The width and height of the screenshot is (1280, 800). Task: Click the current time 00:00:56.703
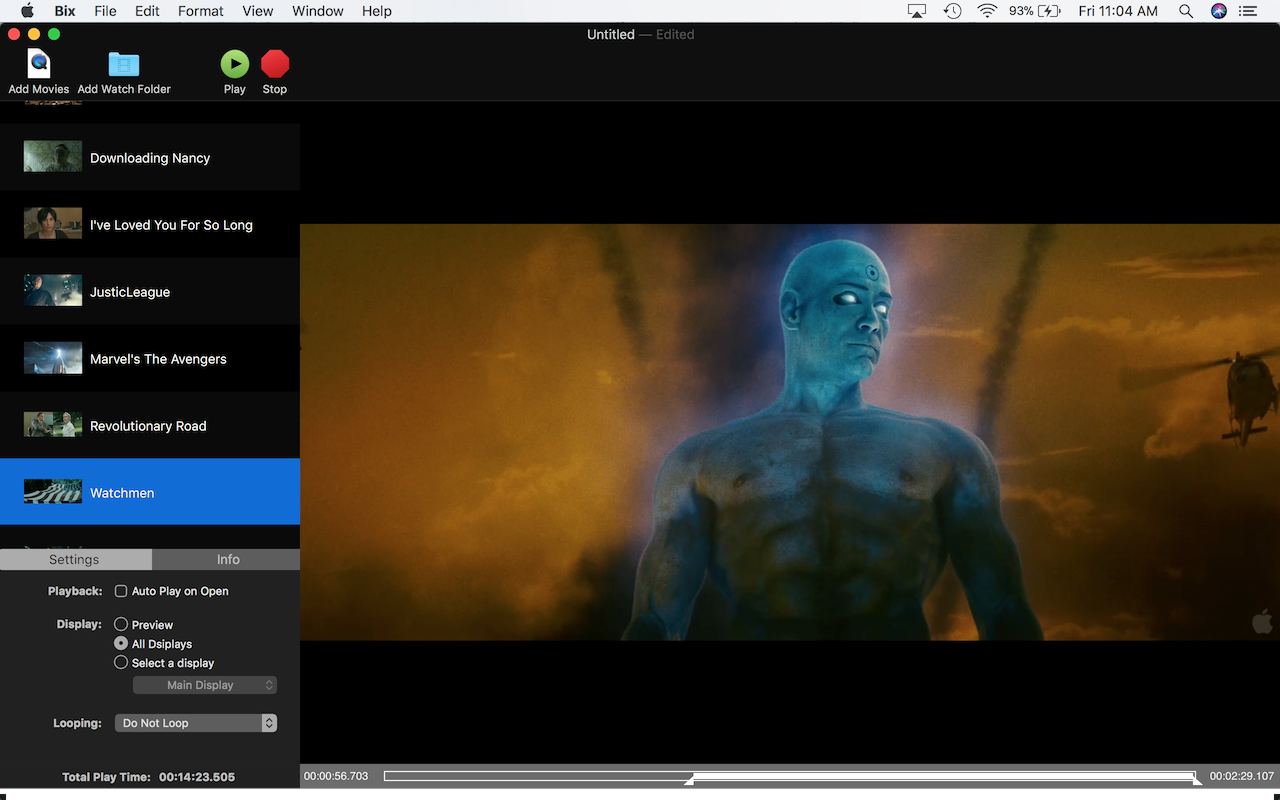336,776
